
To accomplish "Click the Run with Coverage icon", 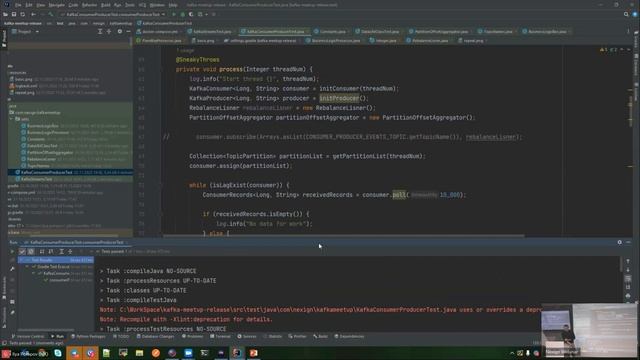I will tap(191, 14).
